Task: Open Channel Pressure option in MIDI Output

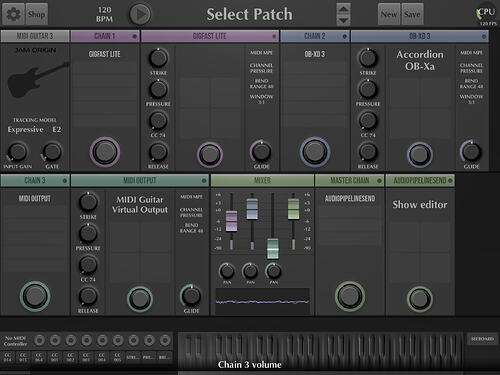Action: point(191,212)
